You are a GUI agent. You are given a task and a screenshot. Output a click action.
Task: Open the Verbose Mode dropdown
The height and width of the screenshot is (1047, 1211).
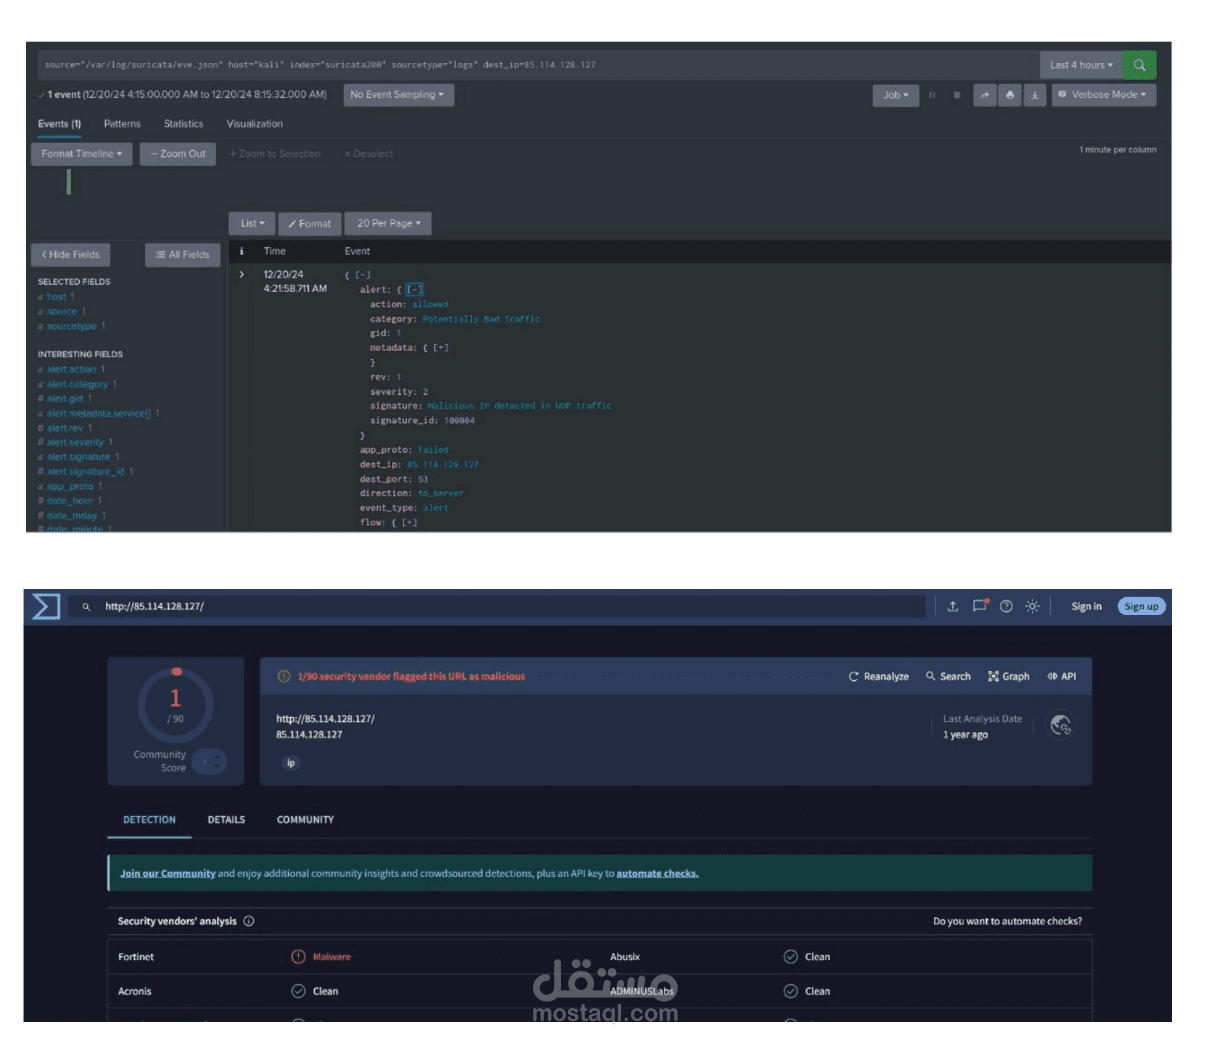(1104, 95)
